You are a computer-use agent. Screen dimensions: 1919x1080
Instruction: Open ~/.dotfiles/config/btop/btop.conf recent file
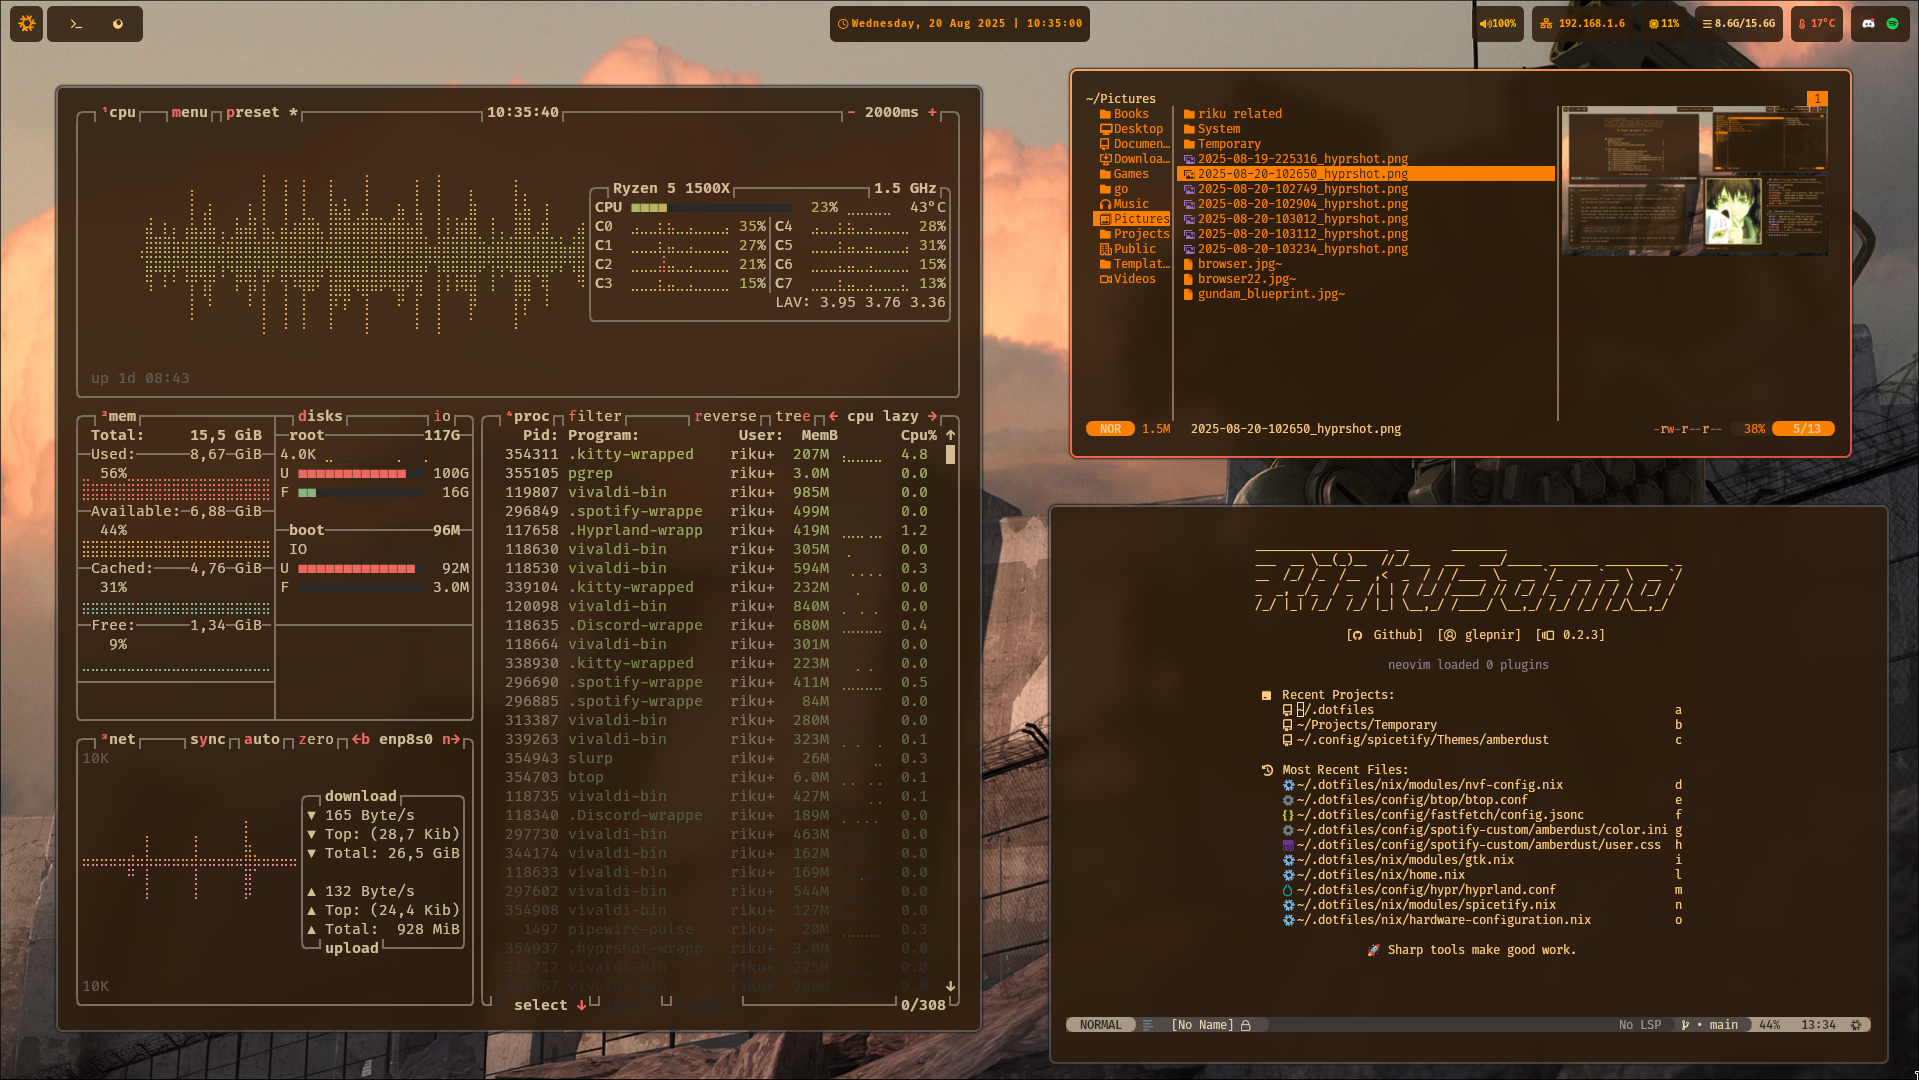click(1411, 800)
